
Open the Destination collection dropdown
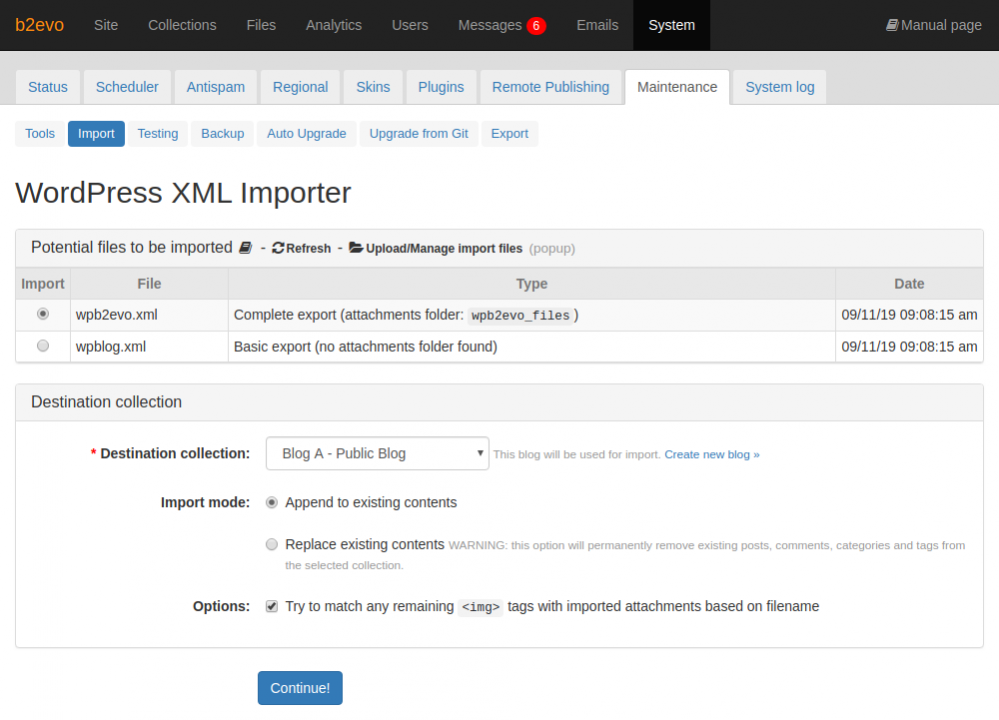click(x=377, y=454)
